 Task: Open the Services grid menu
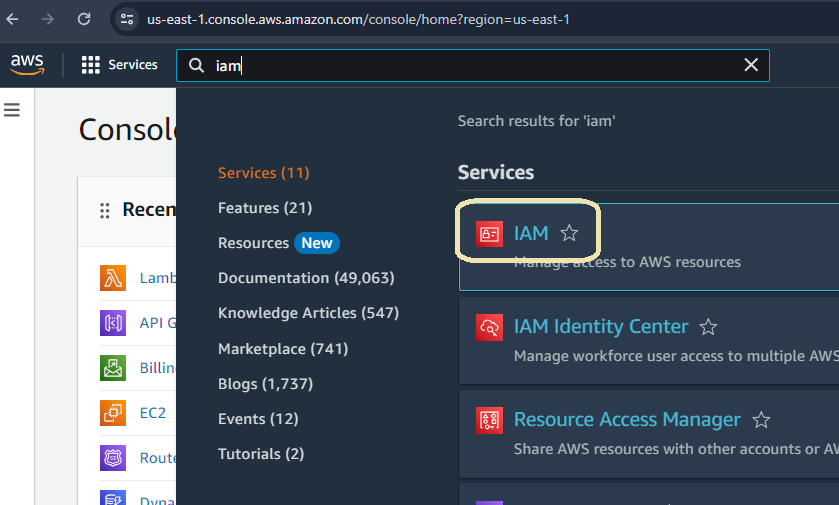point(90,65)
